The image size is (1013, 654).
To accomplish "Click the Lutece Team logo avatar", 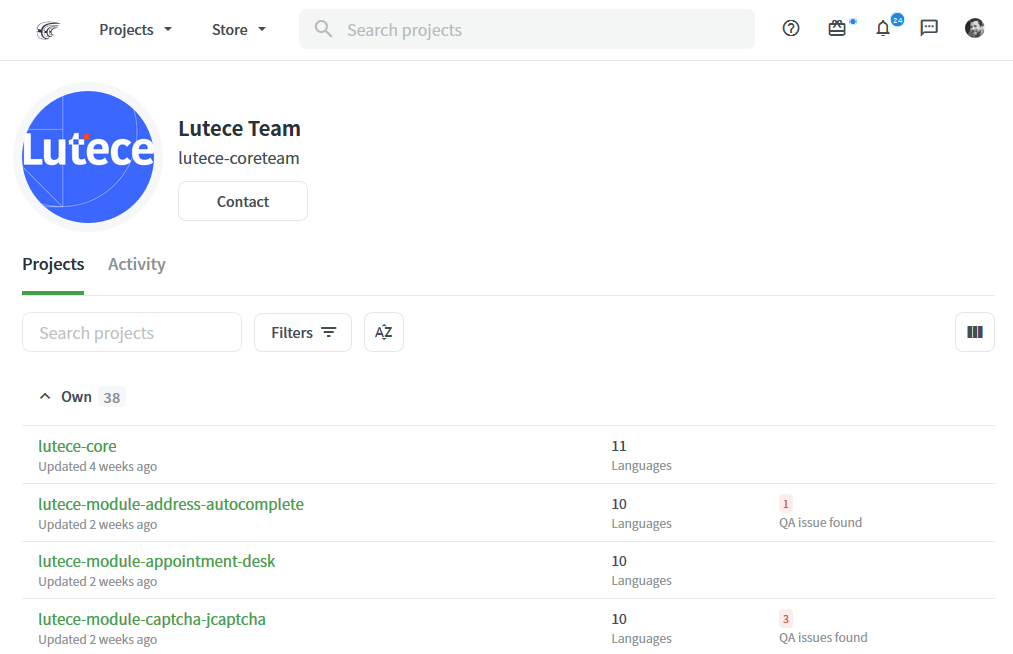I will (88, 157).
